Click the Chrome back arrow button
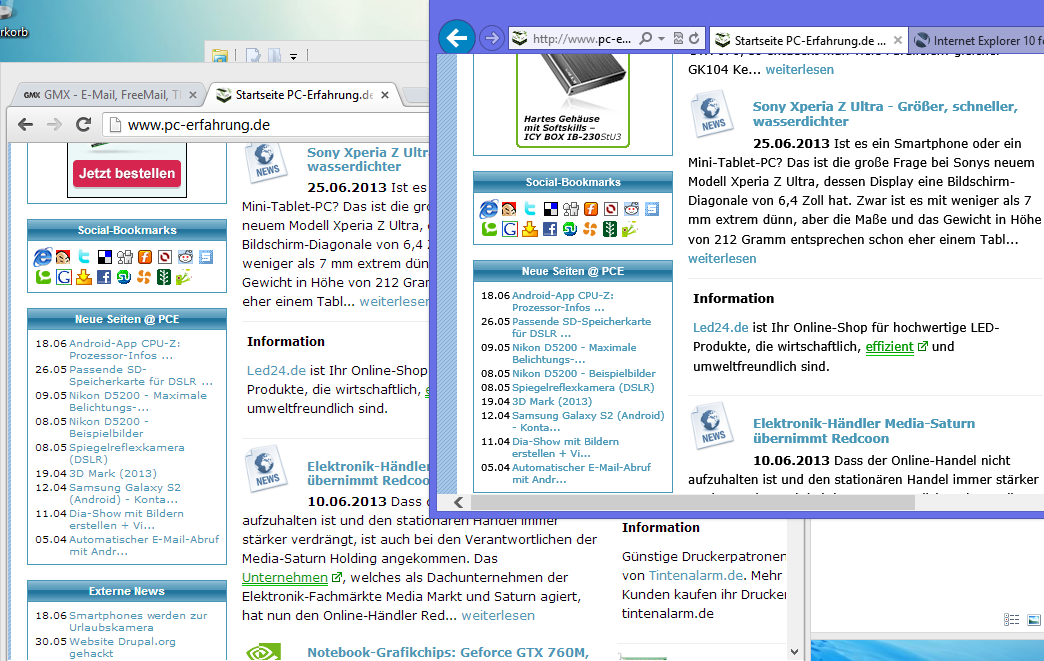 (x=25, y=125)
